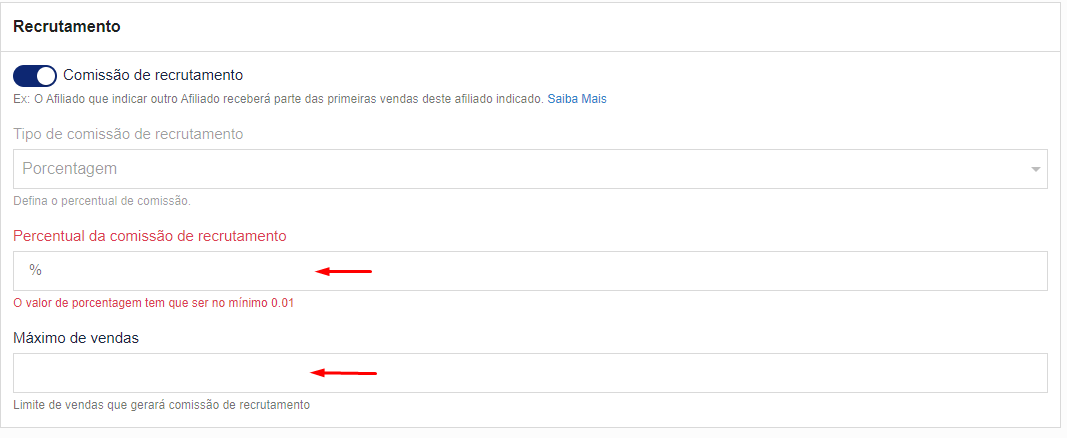Open the Porcentagem commission type dropdown

coord(530,169)
